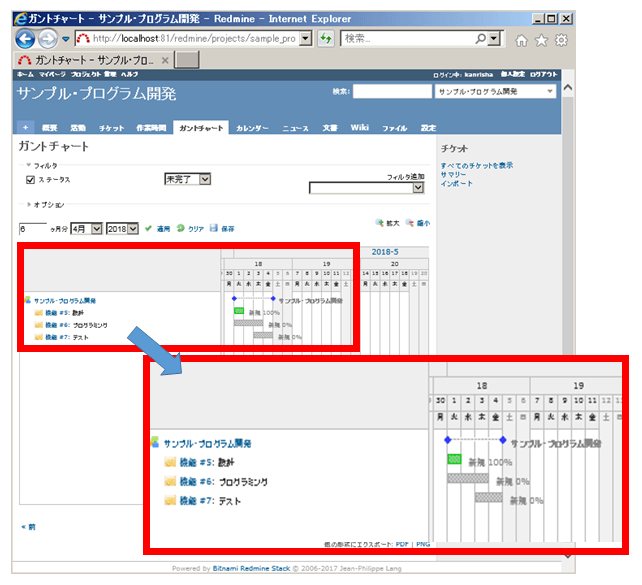Click the kanrisha user link

pyautogui.click(x=479, y=75)
